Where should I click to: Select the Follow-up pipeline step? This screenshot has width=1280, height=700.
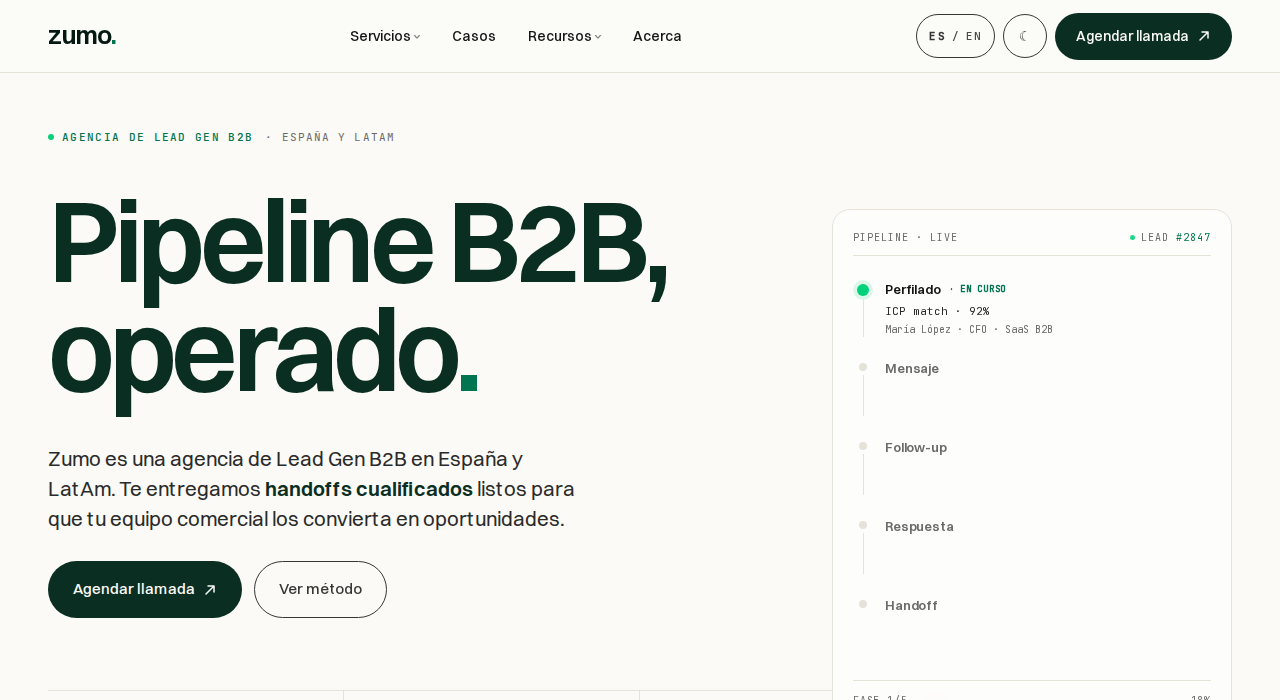(x=916, y=448)
